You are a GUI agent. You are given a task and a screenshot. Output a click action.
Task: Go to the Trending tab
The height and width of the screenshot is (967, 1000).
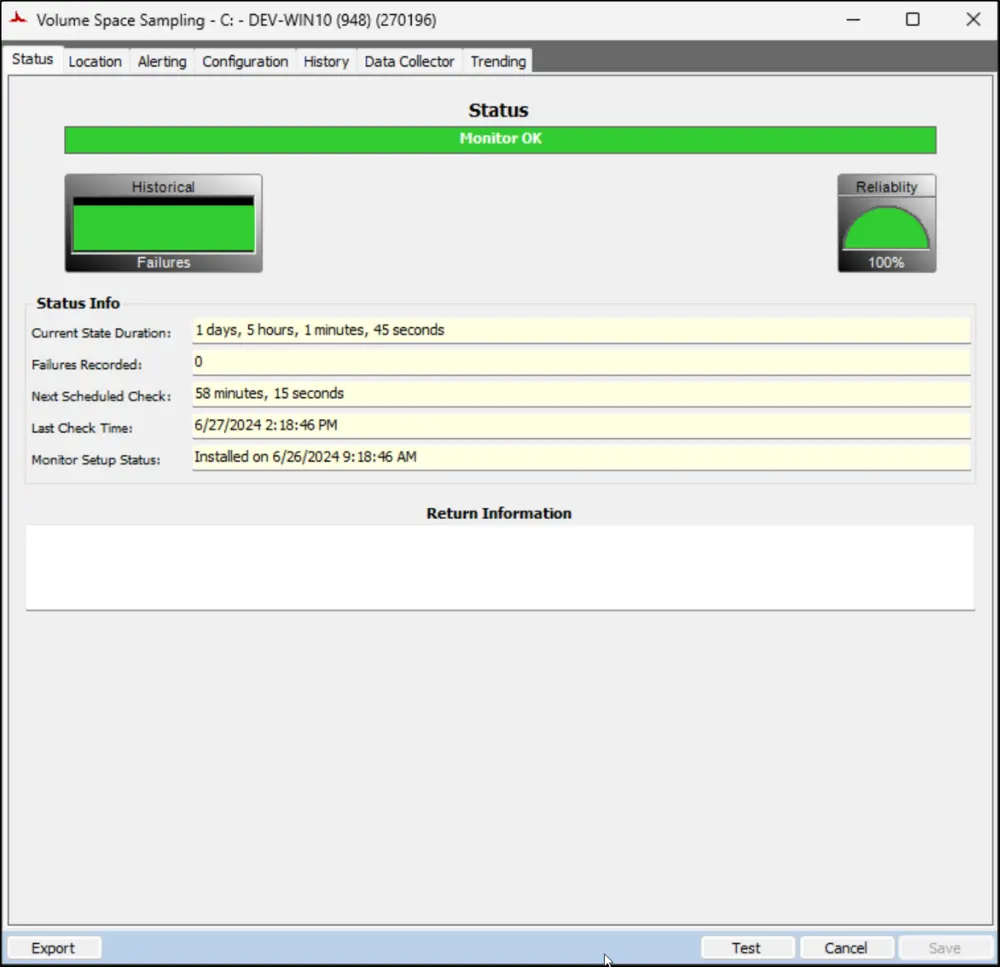point(498,61)
